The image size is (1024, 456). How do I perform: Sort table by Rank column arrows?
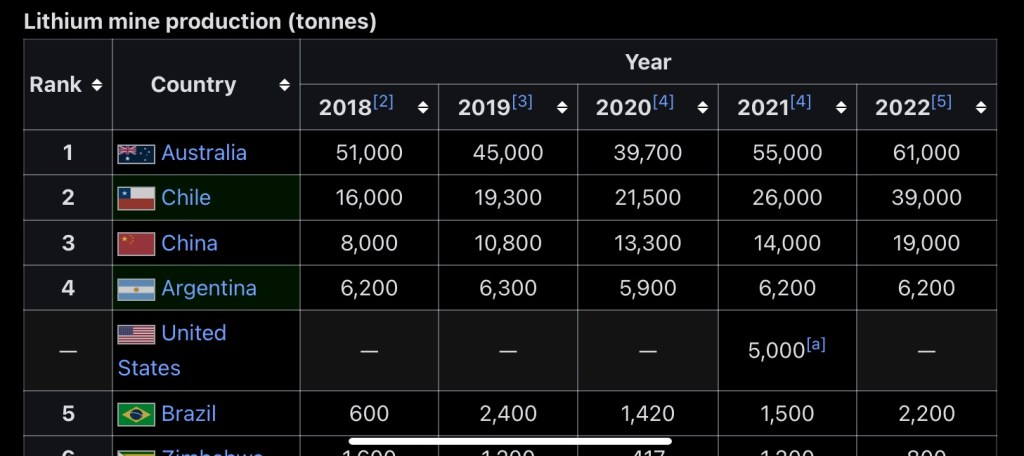pos(97,85)
